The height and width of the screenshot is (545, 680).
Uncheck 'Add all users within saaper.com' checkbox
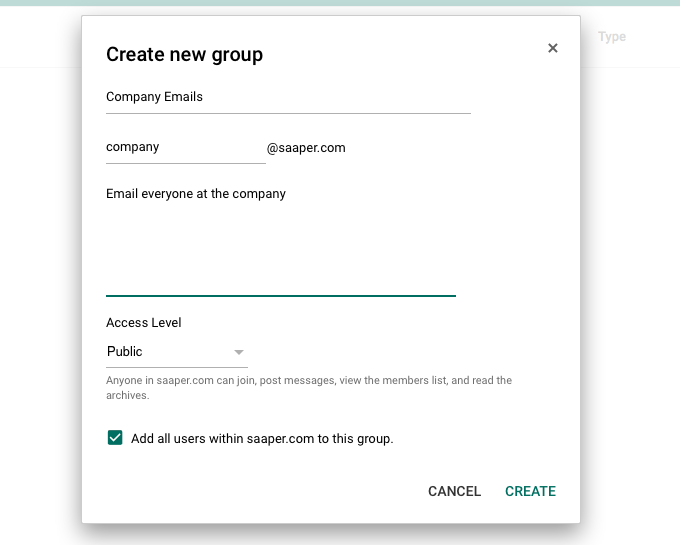tap(115, 438)
